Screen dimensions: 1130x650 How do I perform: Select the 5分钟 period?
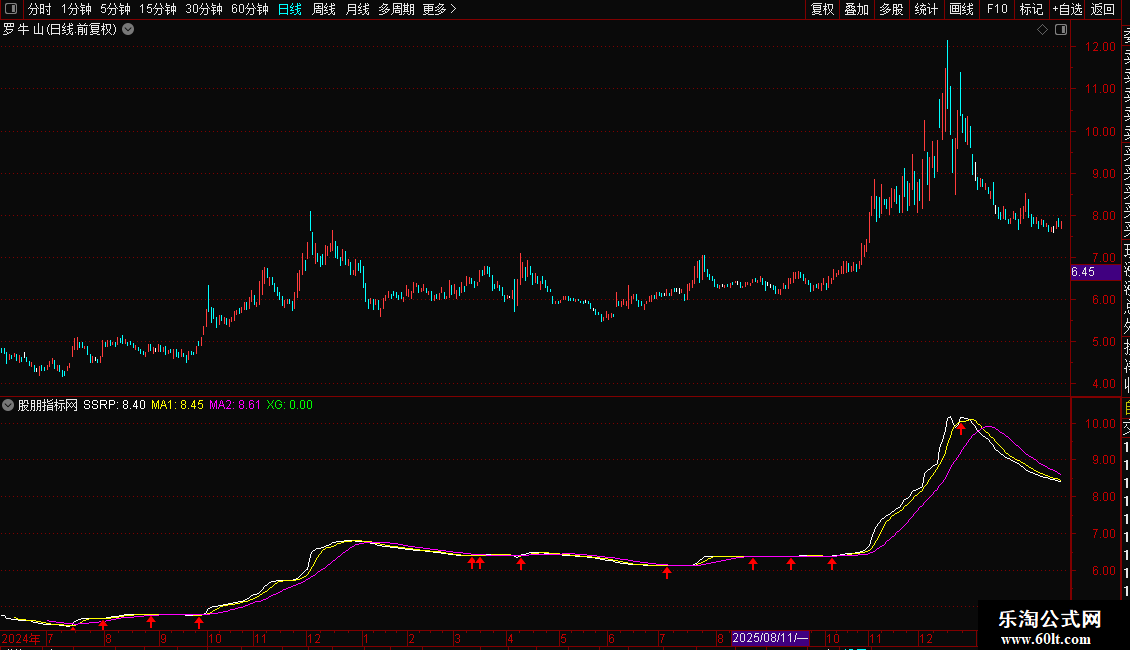point(115,9)
